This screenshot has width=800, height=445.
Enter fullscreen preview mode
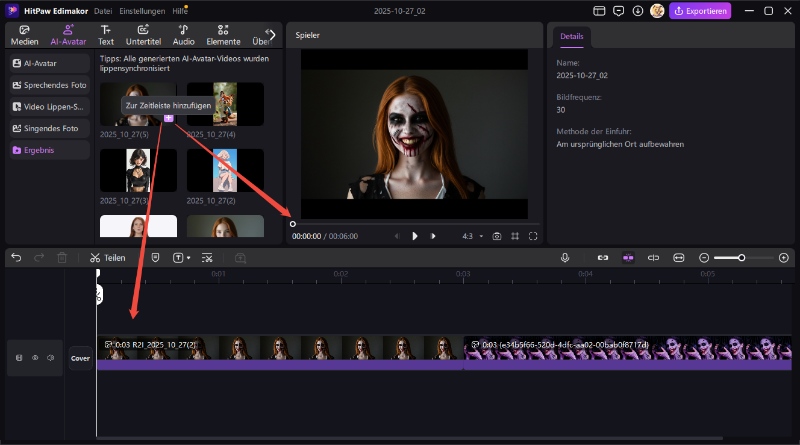coord(533,236)
